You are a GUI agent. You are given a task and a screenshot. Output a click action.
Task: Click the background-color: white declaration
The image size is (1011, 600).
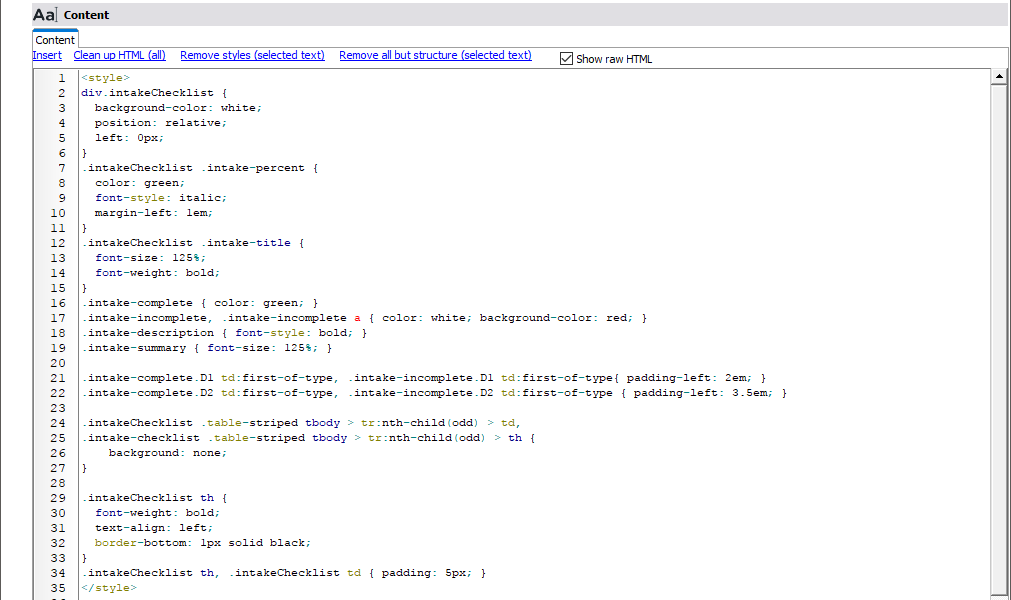(178, 108)
